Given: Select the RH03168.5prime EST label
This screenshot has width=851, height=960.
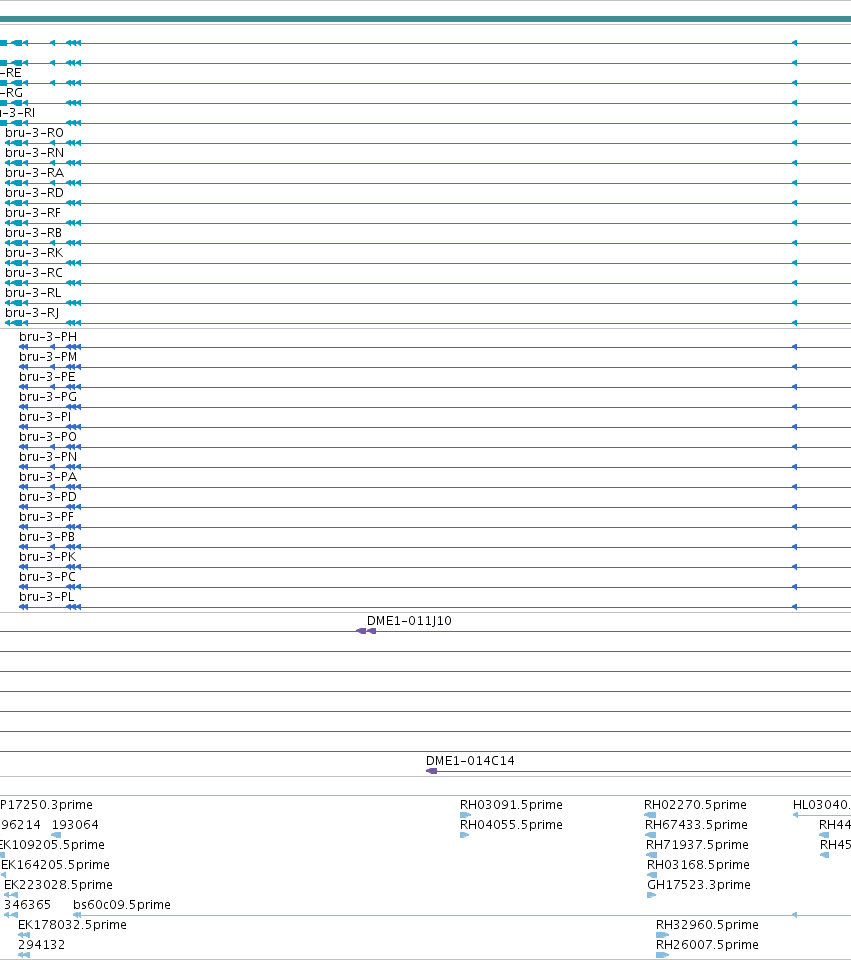Looking at the screenshot, I should click(x=699, y=865).
